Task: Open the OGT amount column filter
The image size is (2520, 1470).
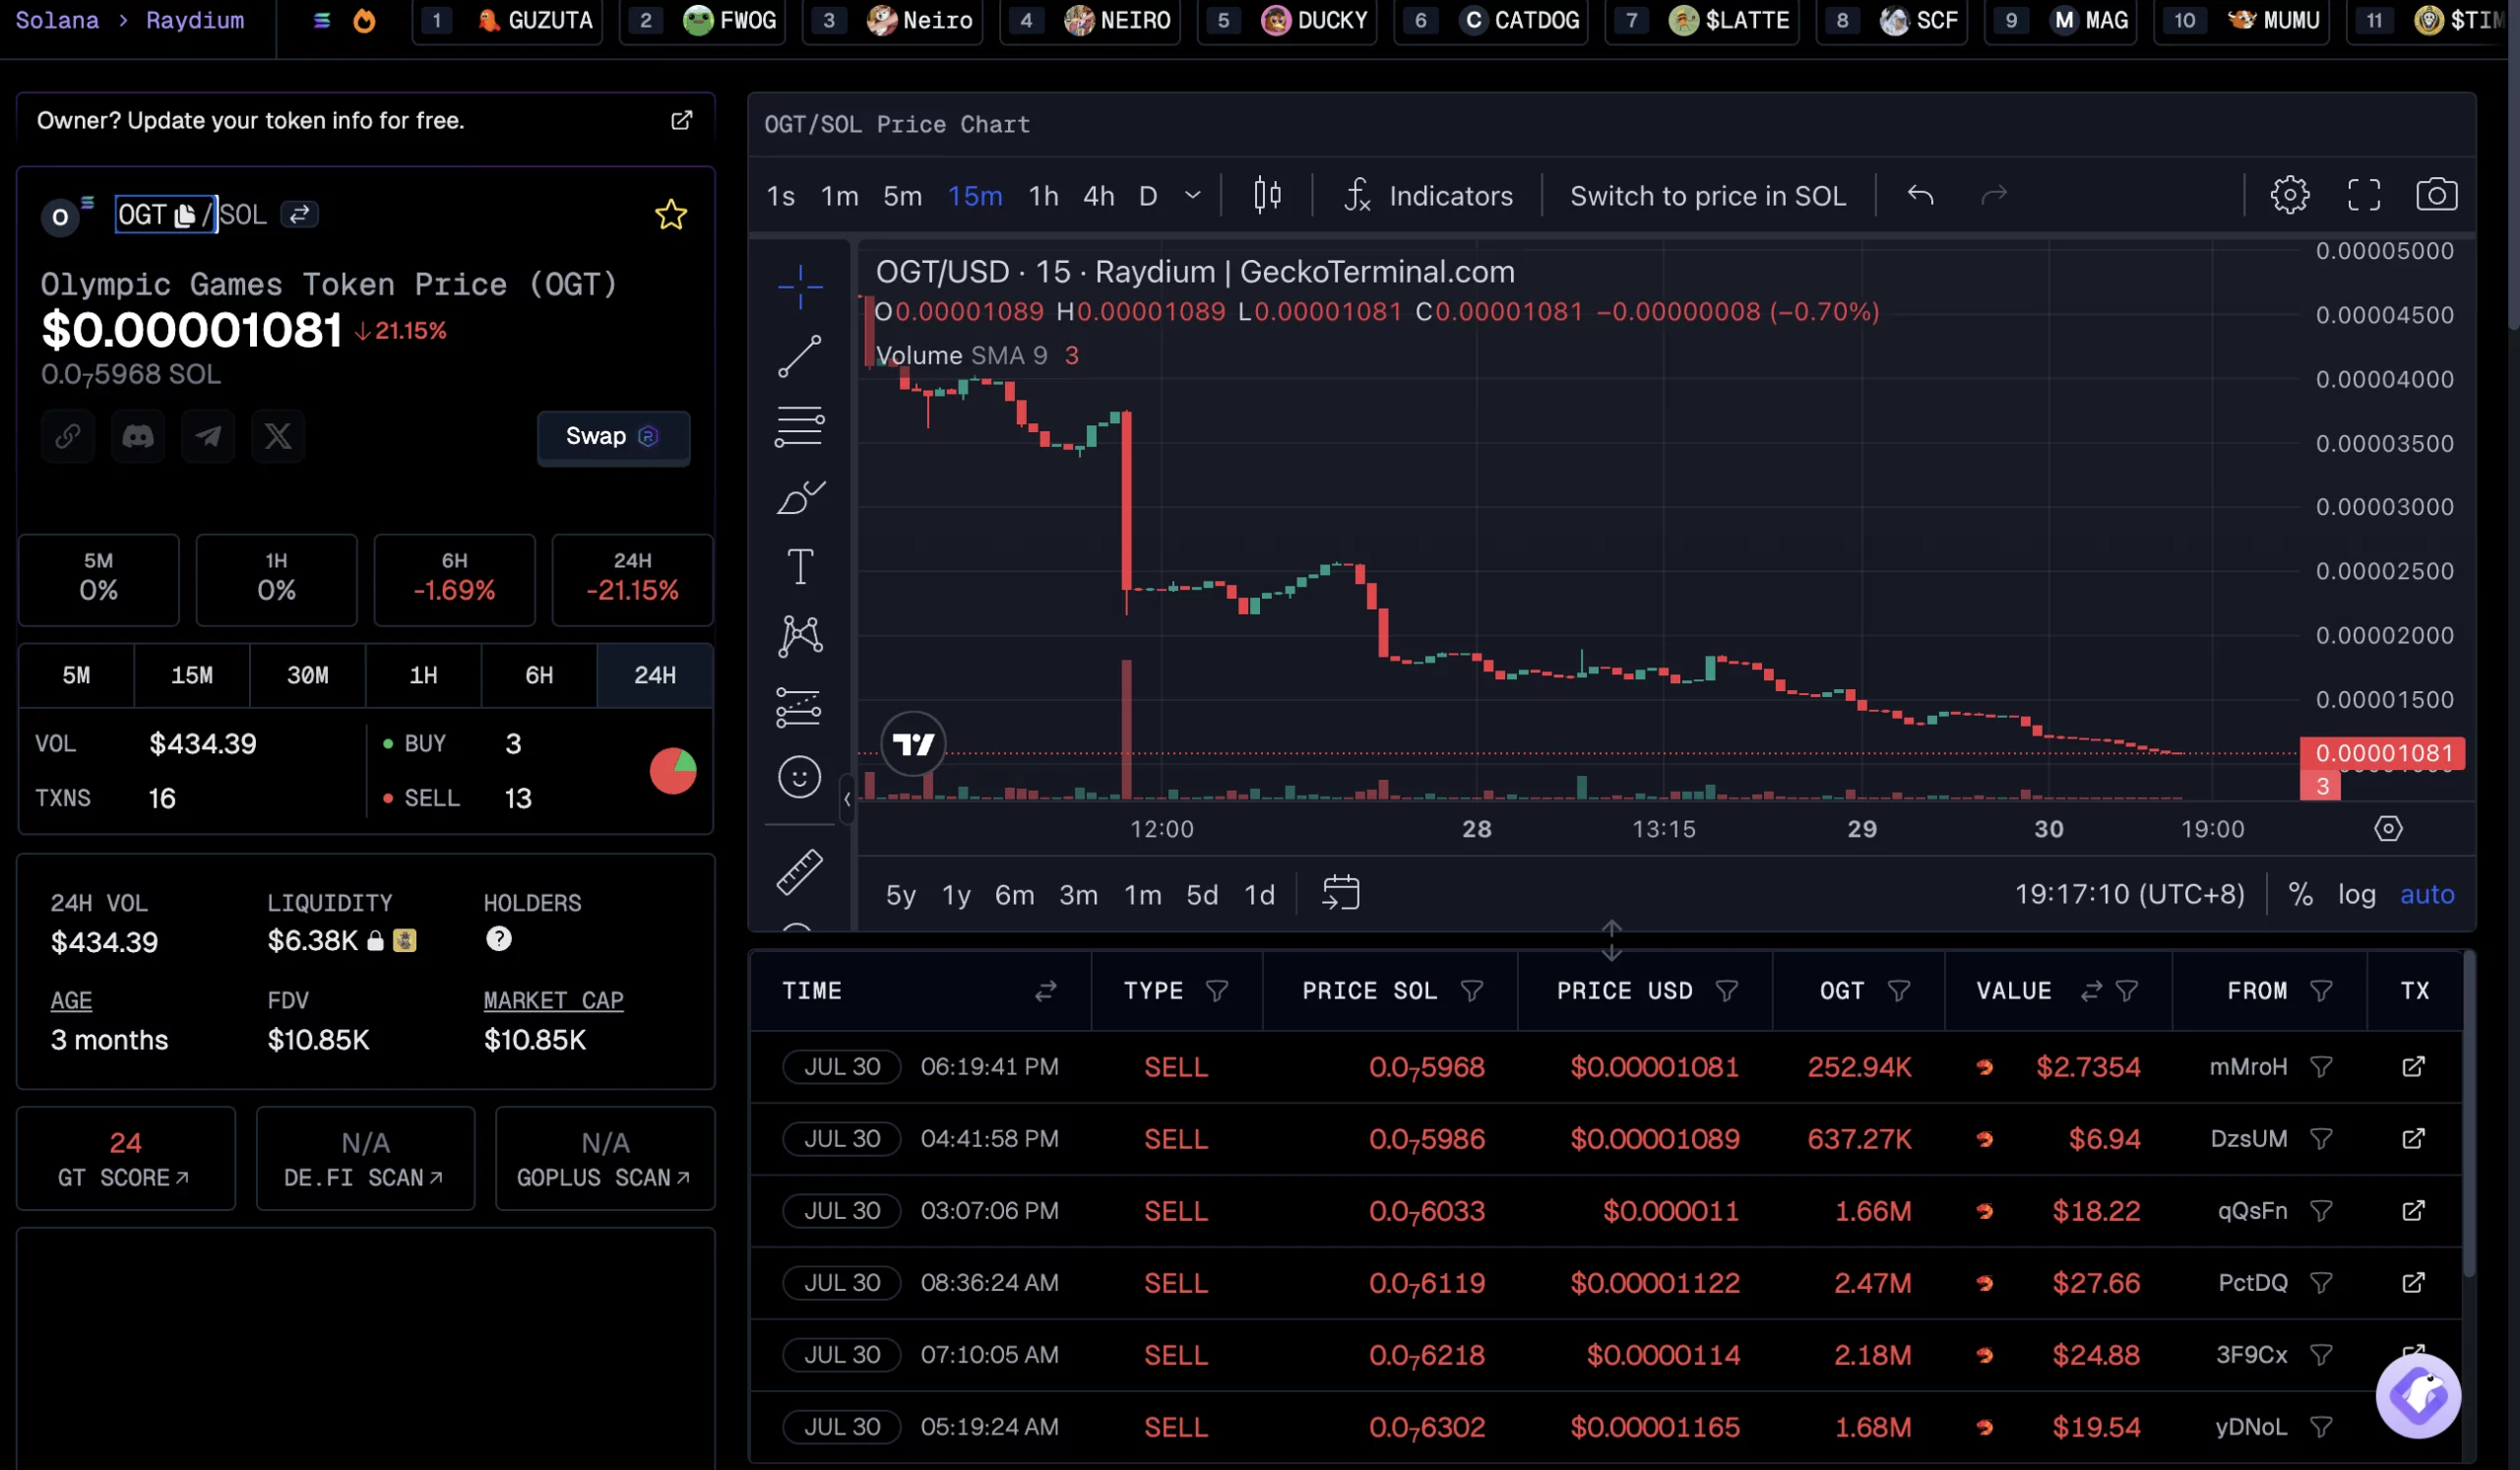Action: coord(1899,991)
